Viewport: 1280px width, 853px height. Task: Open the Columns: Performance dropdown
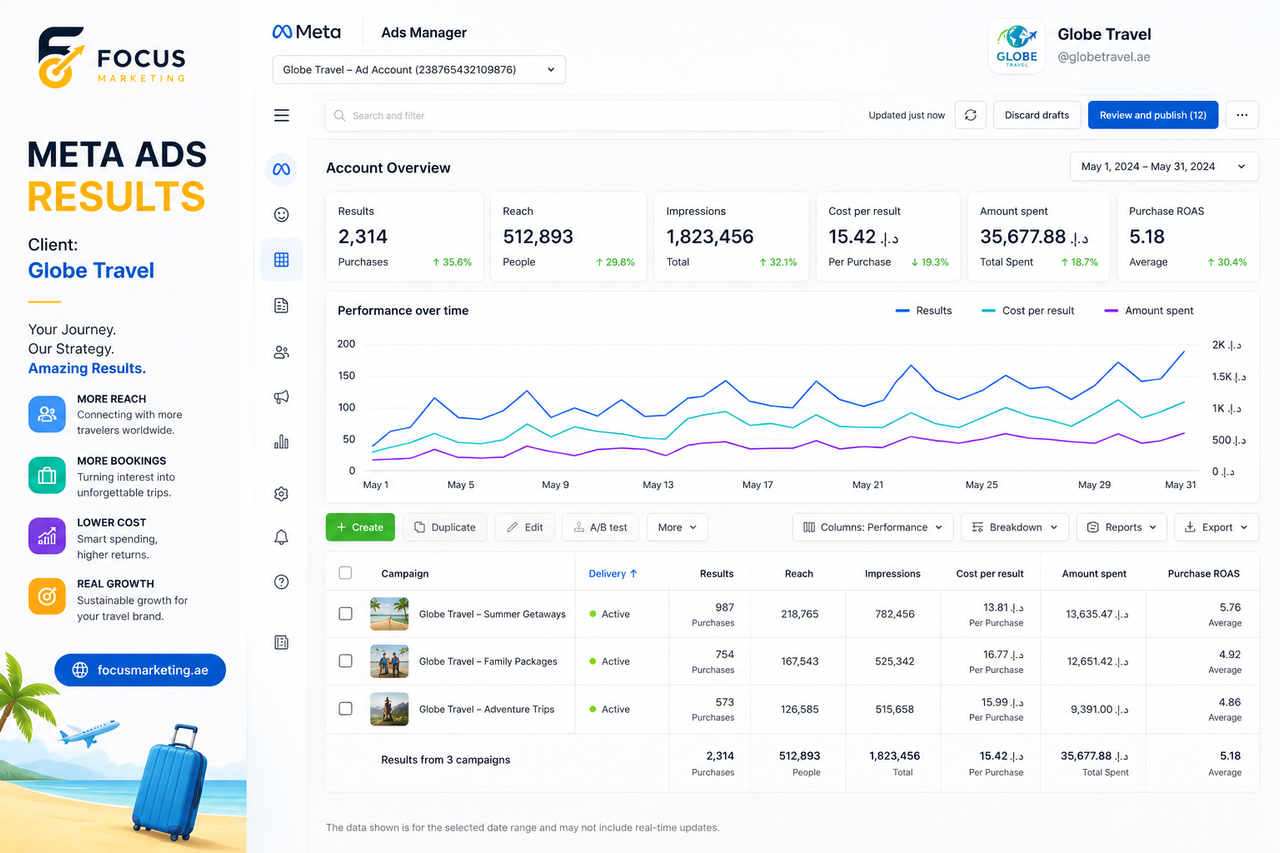pyautogui.click(x=873, y=527)
